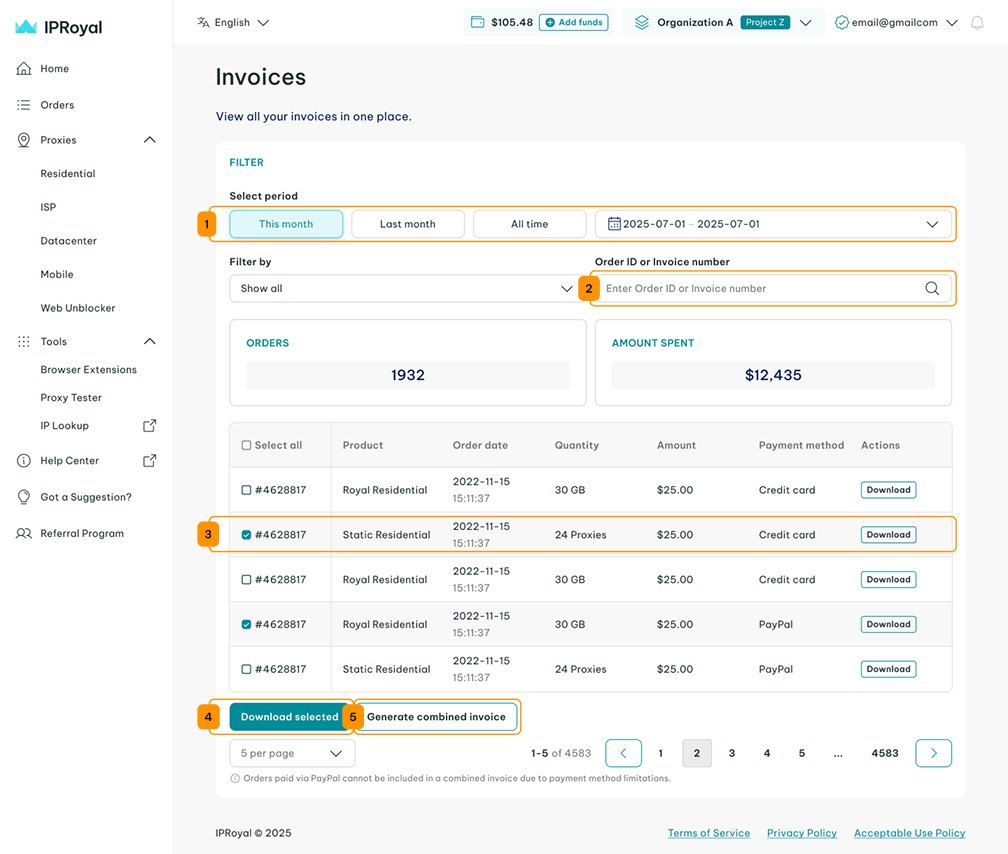Uncheck the PayPal Royal Residential invoice checkbox
1008x854 pixels.
[247, 625]
